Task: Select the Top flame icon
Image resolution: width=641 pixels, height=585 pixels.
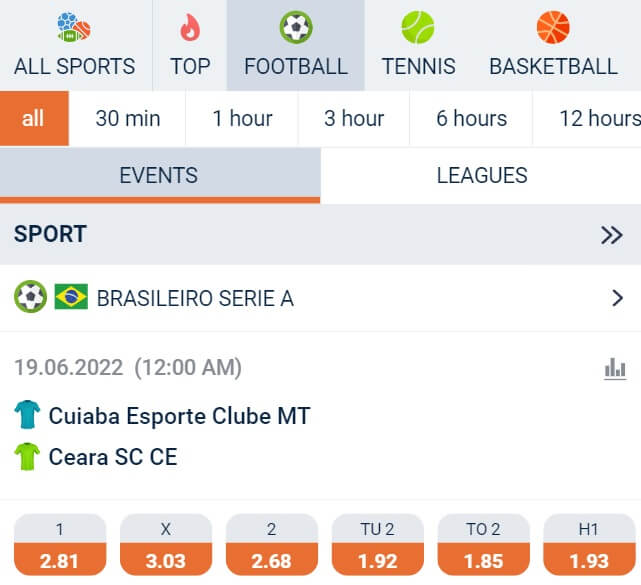Action: (x=190, y=27)
